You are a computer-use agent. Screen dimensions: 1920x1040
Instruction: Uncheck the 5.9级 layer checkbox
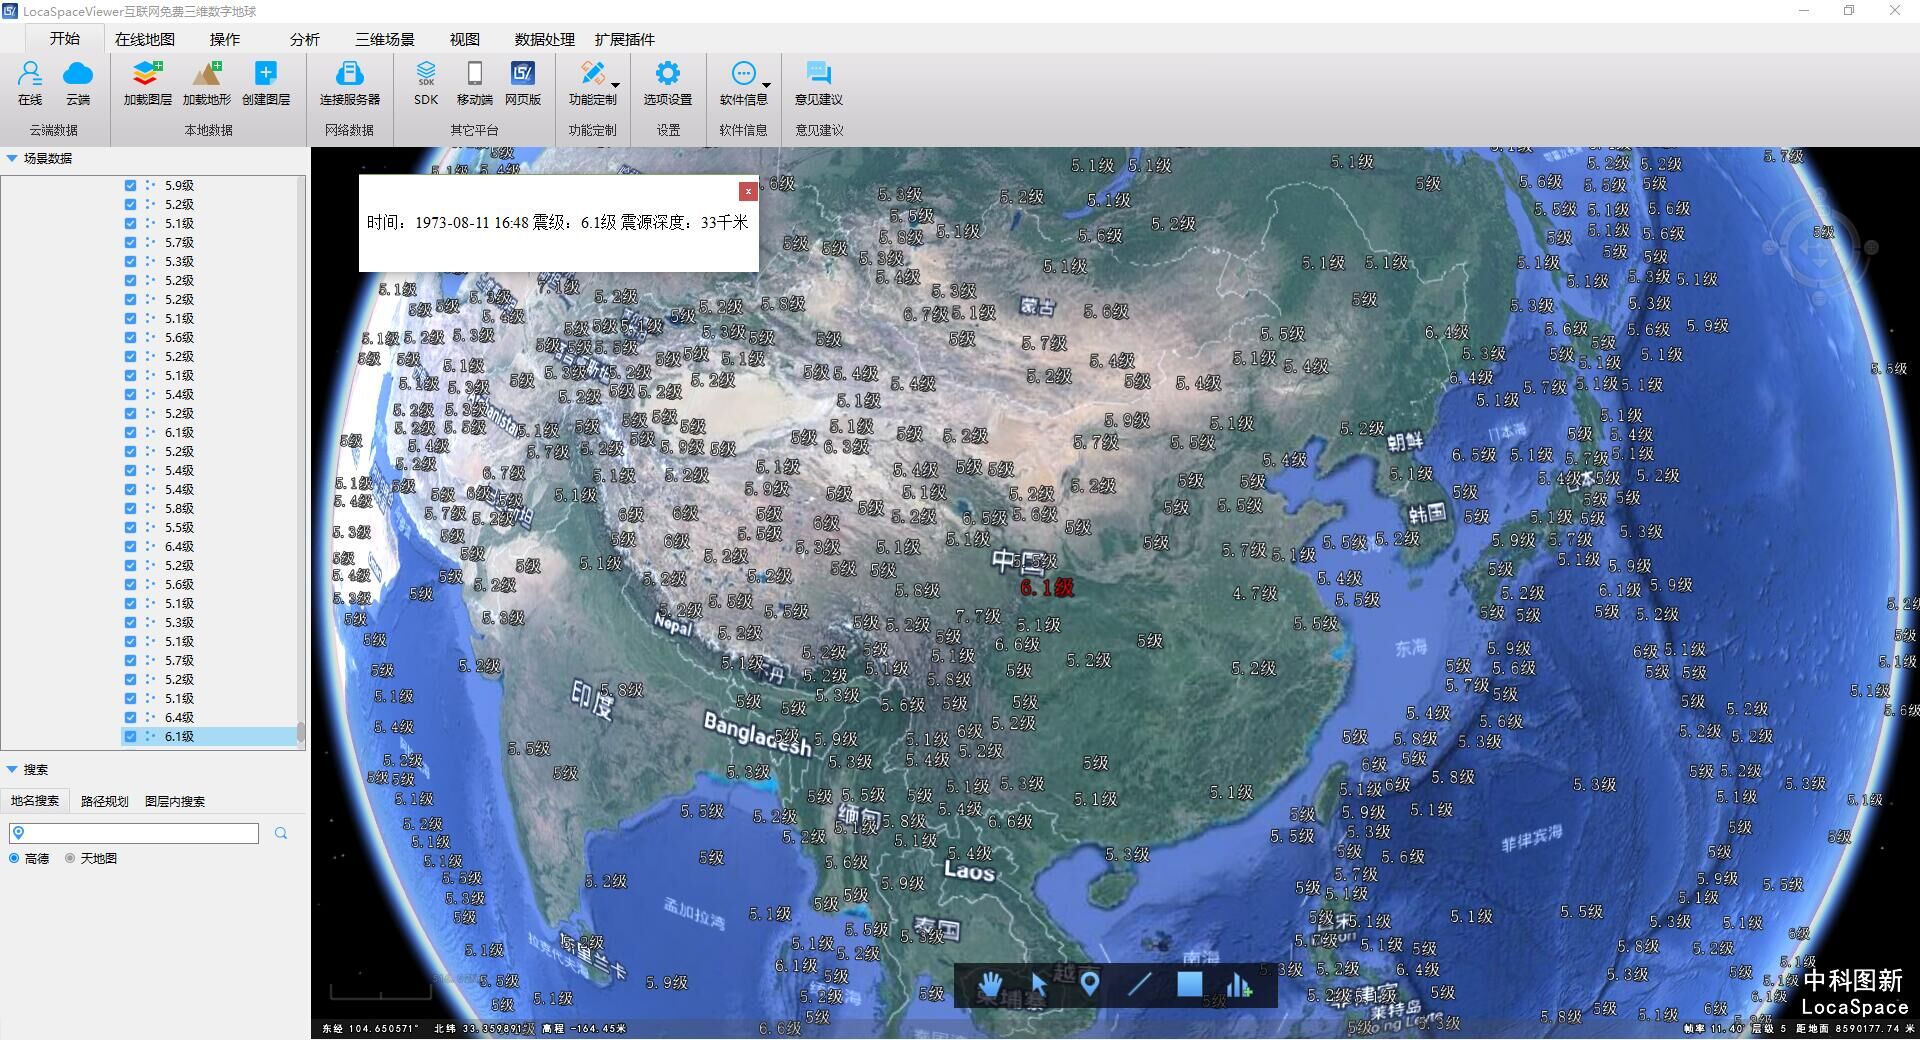coord(130,185)
